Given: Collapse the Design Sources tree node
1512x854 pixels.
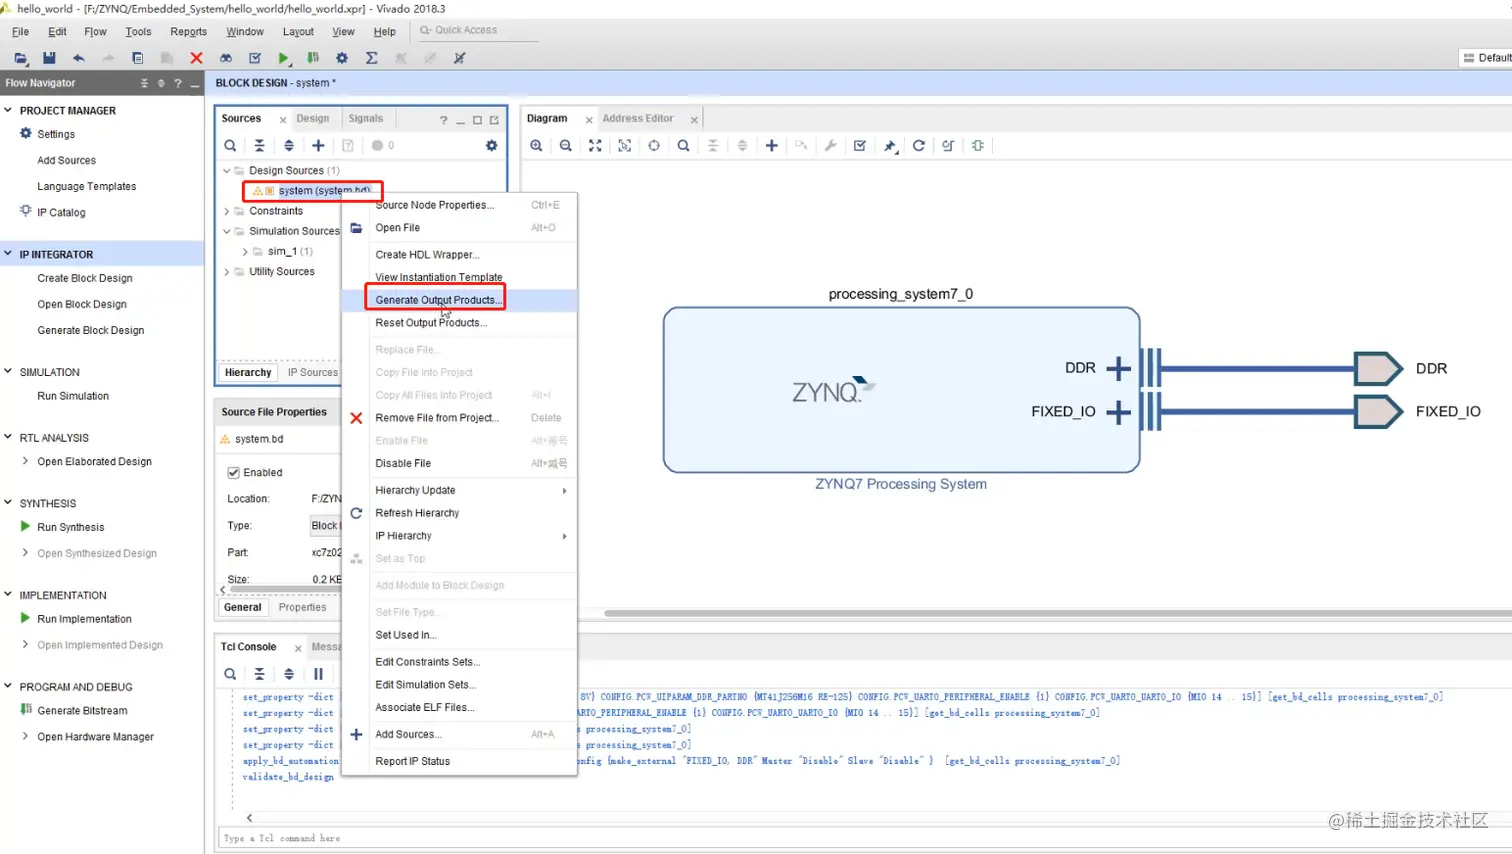Looking at the screenshot, I should point(227,171).
